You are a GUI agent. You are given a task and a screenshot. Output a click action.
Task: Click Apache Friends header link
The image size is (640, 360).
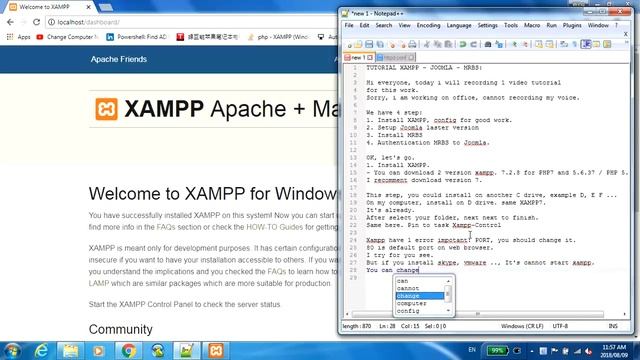point(119,59)
